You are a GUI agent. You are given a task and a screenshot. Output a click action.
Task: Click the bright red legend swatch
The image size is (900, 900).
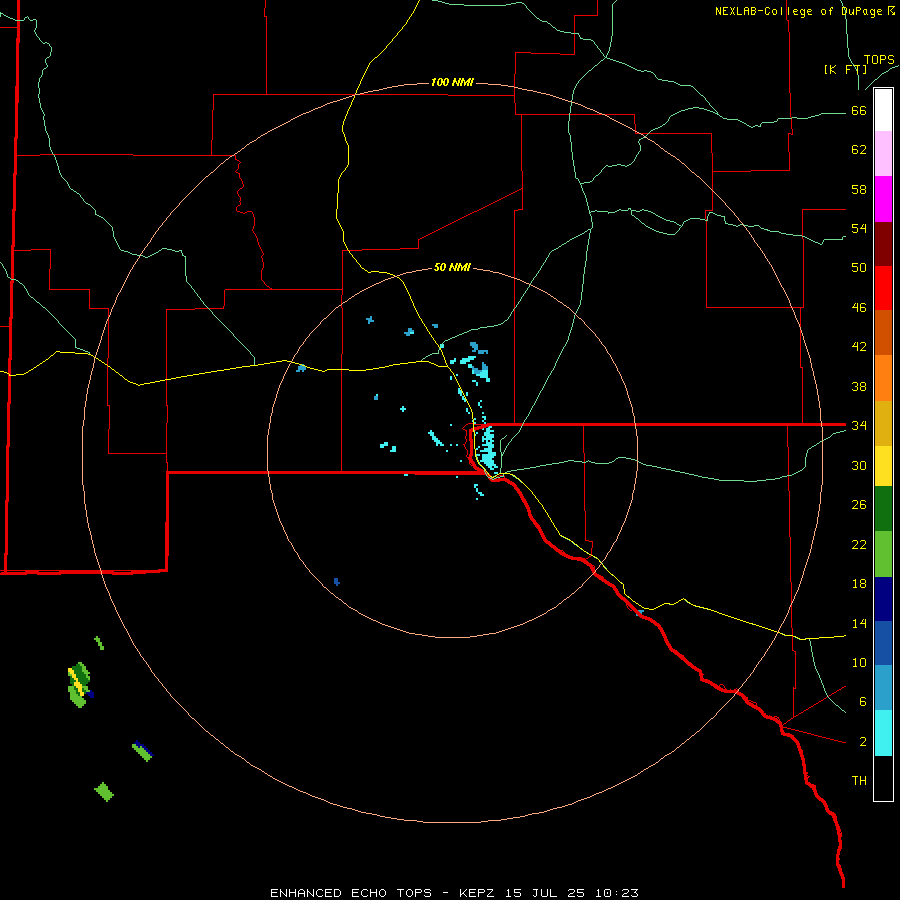pos(883,288)
